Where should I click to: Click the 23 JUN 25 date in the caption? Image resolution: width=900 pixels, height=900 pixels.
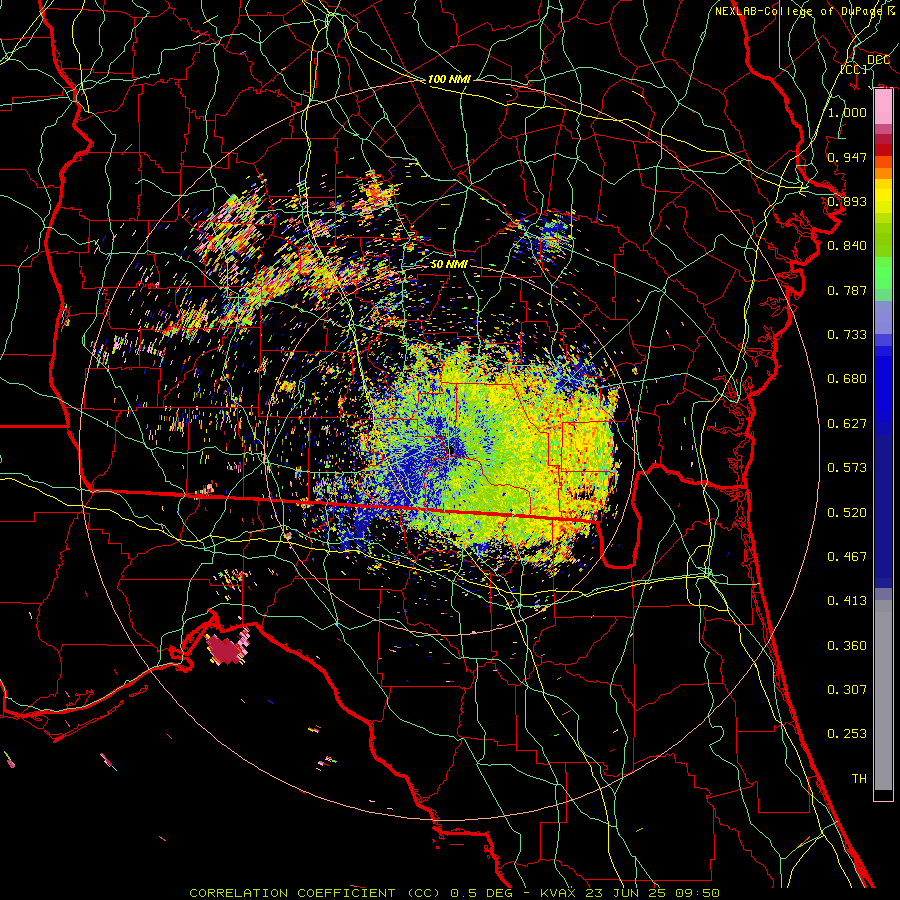point(627,893)
